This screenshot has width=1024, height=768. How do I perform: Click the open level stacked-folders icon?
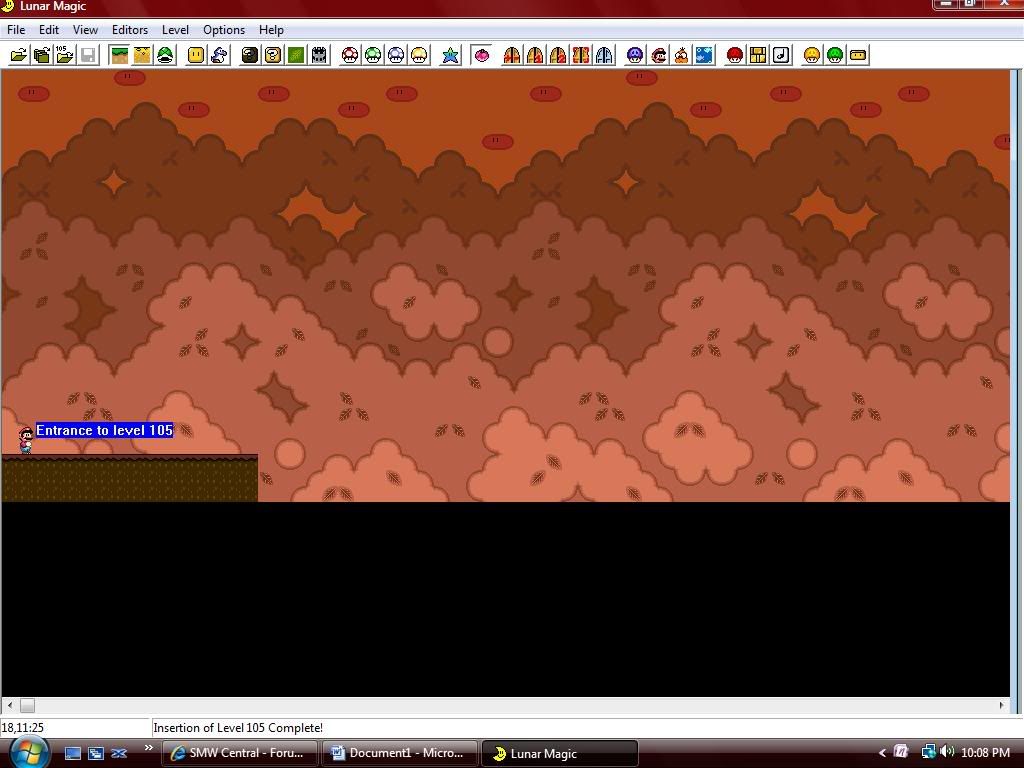pos(42,56)
